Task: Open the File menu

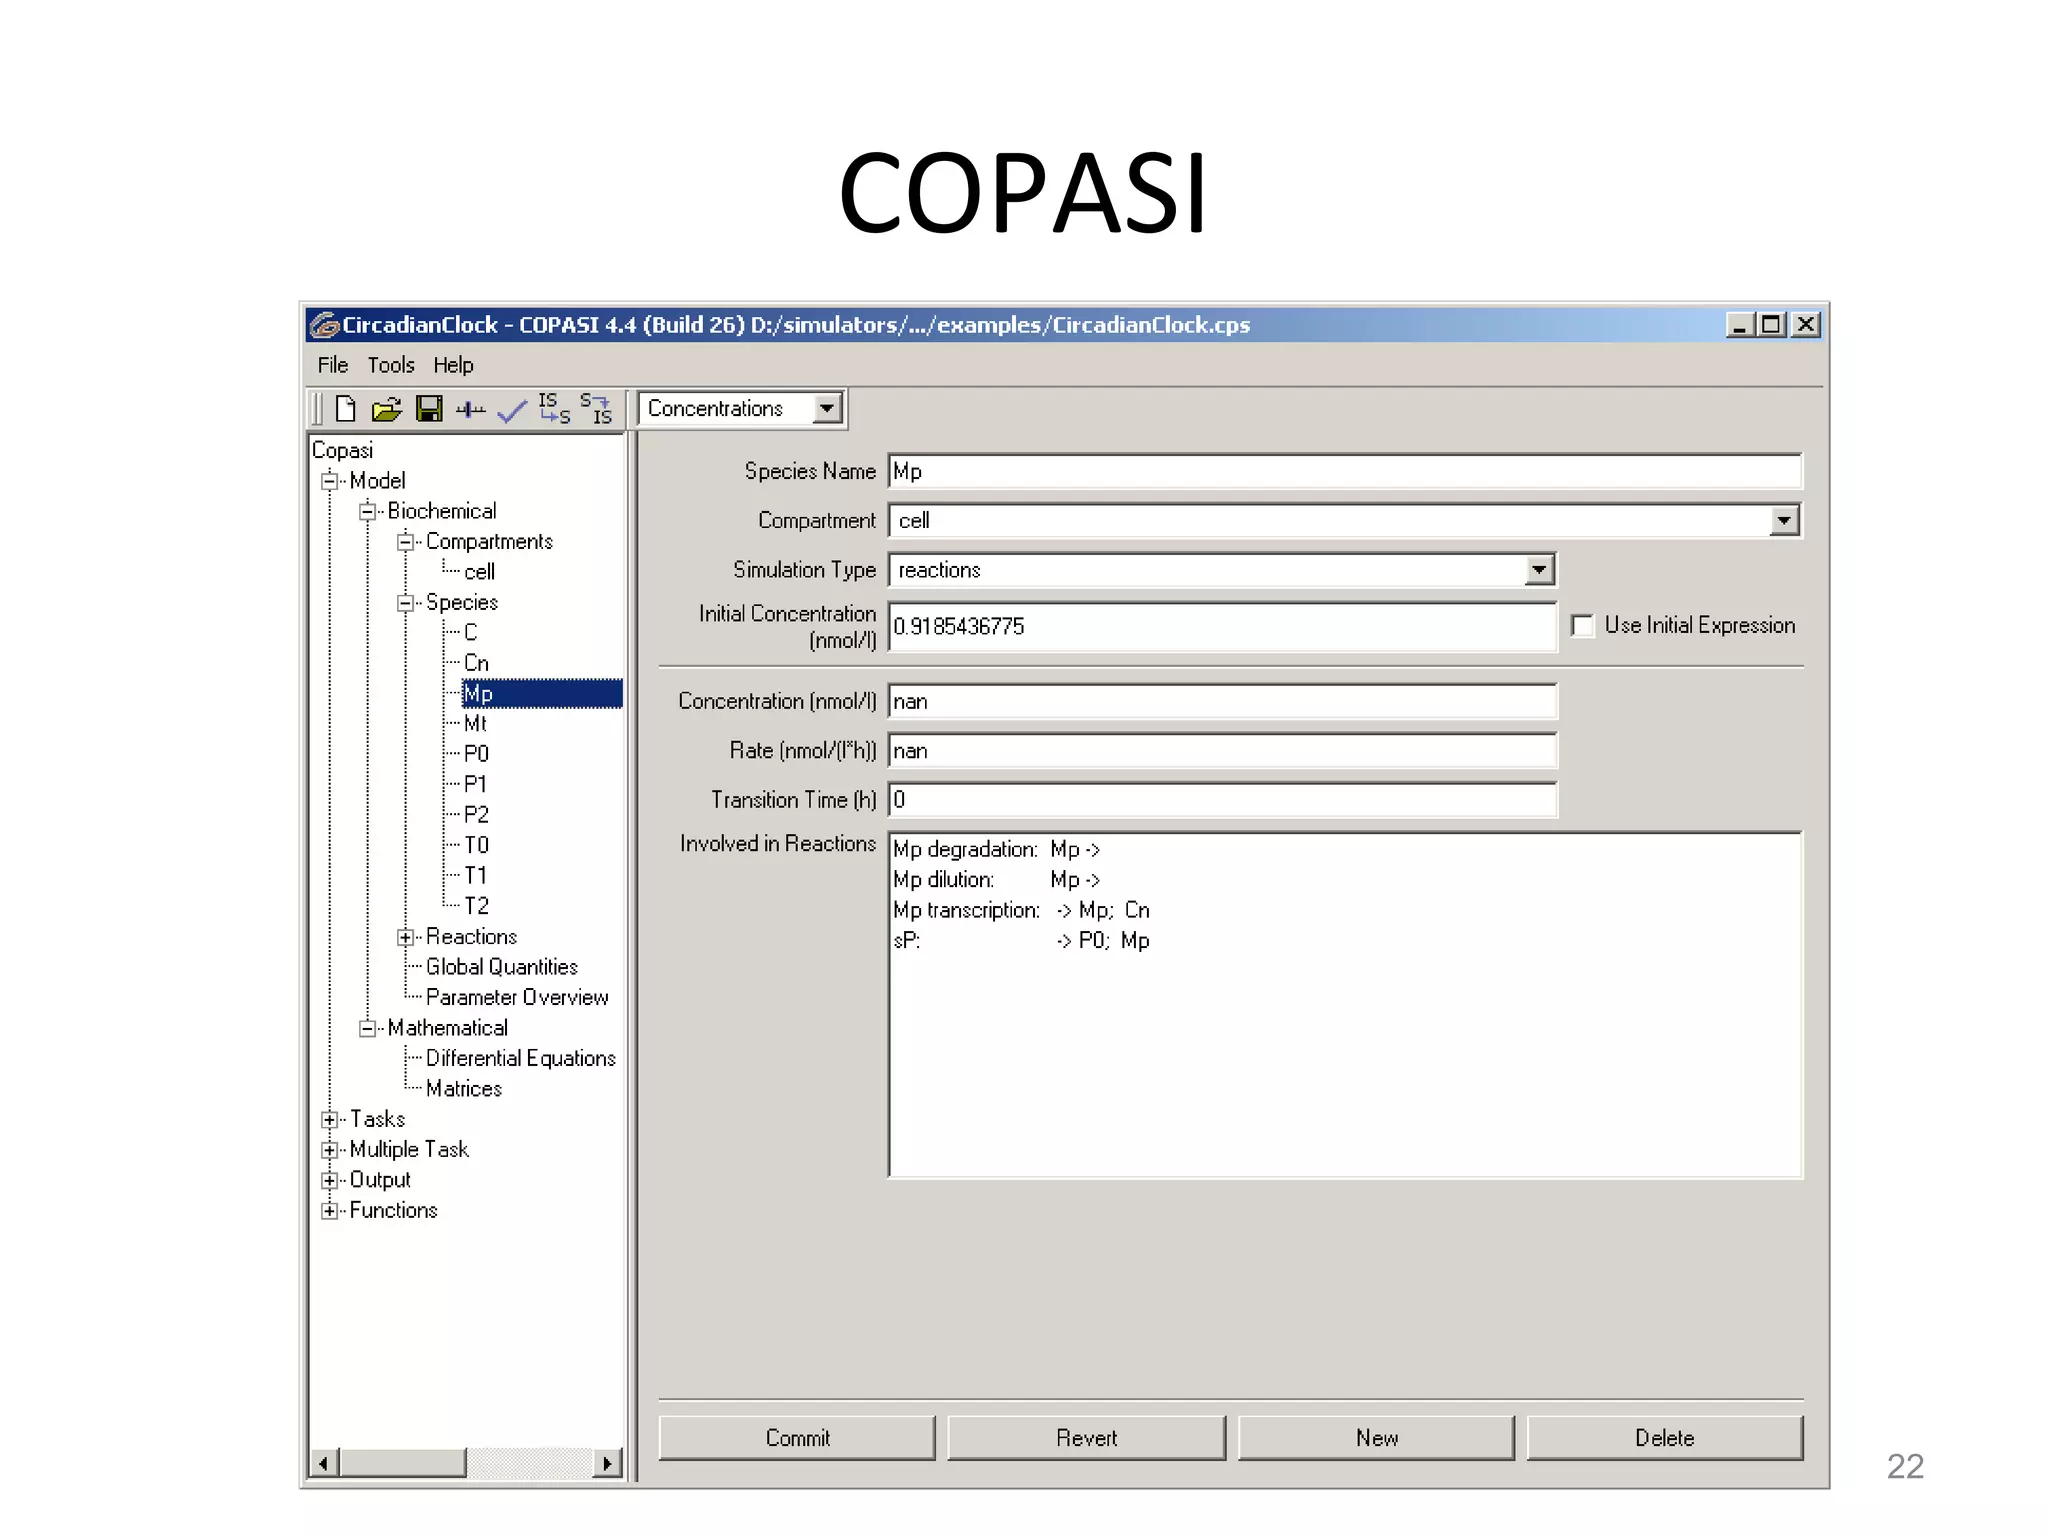Action: pyautogui.click(x=333, y=365)
